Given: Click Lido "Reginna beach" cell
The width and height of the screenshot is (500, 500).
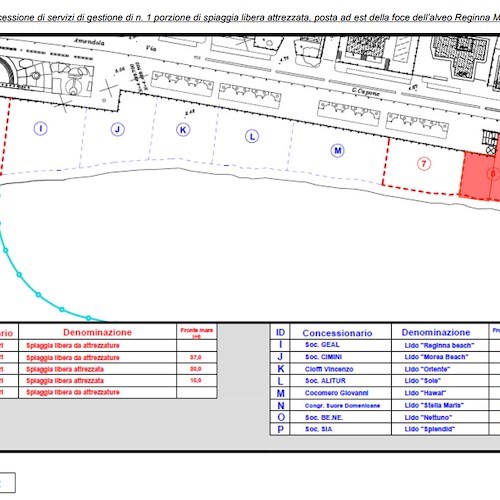Looking at the screenshot, I should pos(439,345).
